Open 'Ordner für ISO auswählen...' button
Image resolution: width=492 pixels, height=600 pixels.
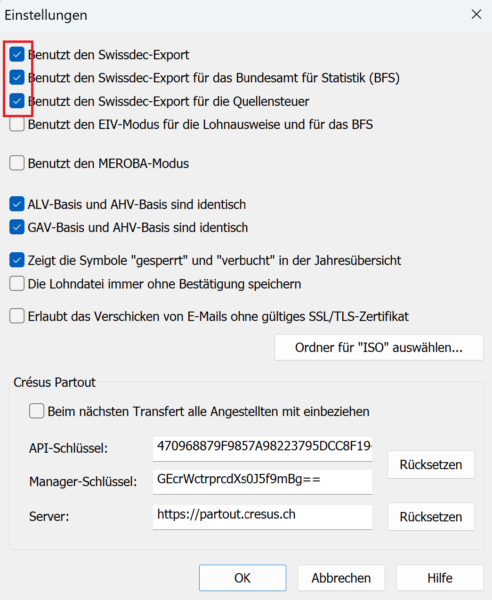pos(379,347)
